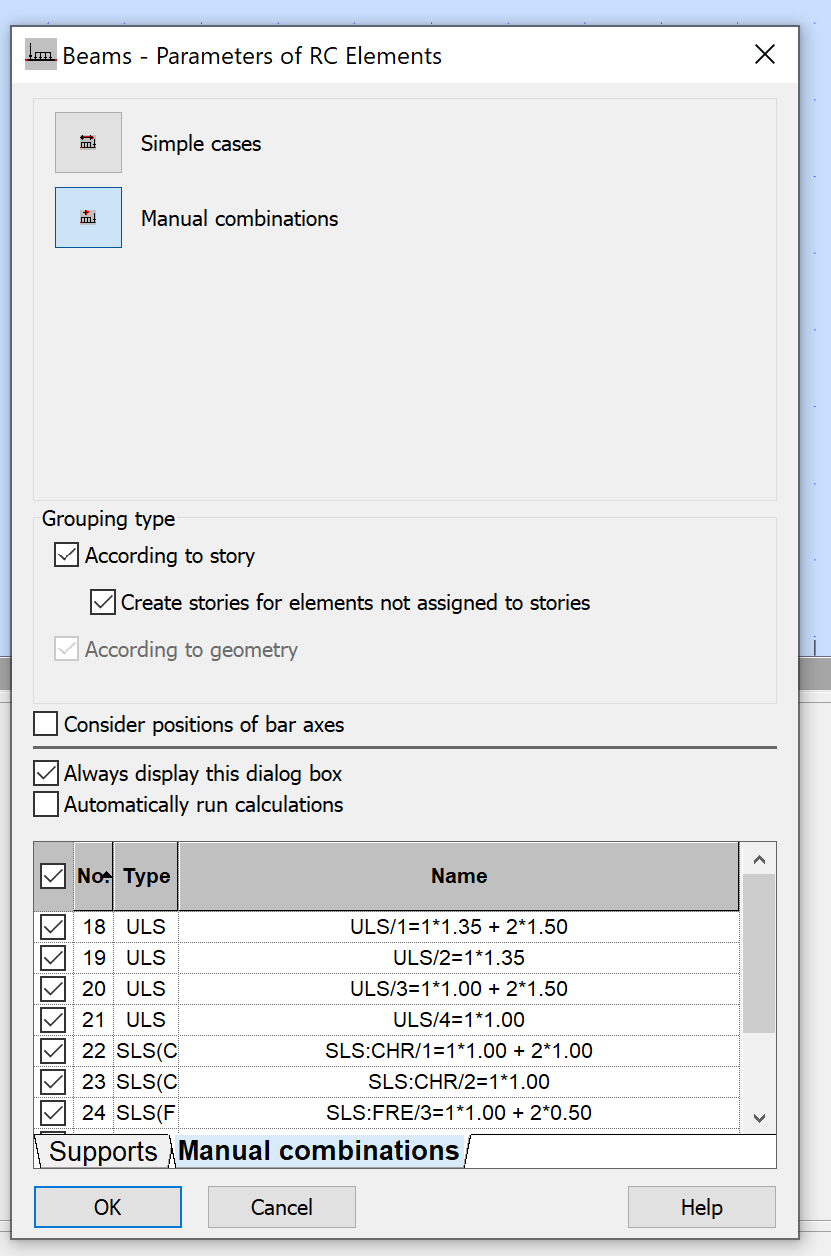Confirm with the OK button
The height and width of the screenshot is (1256, 831).
pos(108,1207)
